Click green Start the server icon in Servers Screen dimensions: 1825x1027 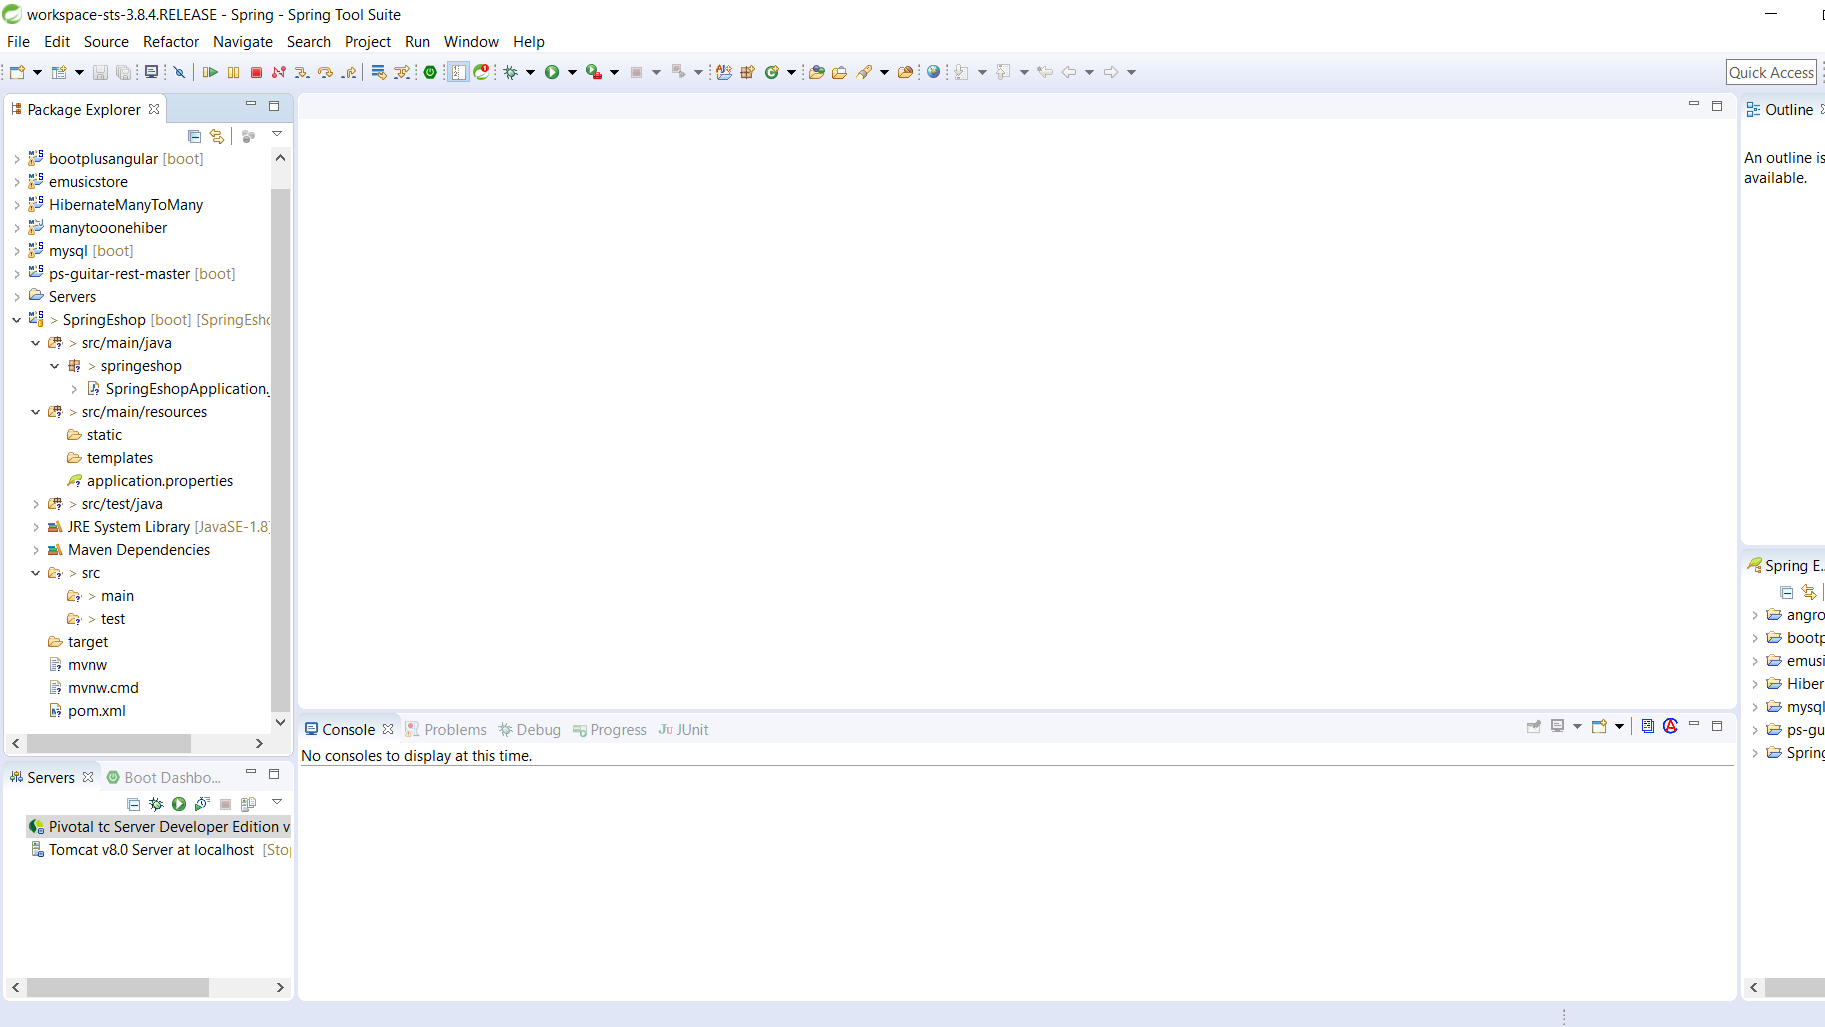pos(179,804)
